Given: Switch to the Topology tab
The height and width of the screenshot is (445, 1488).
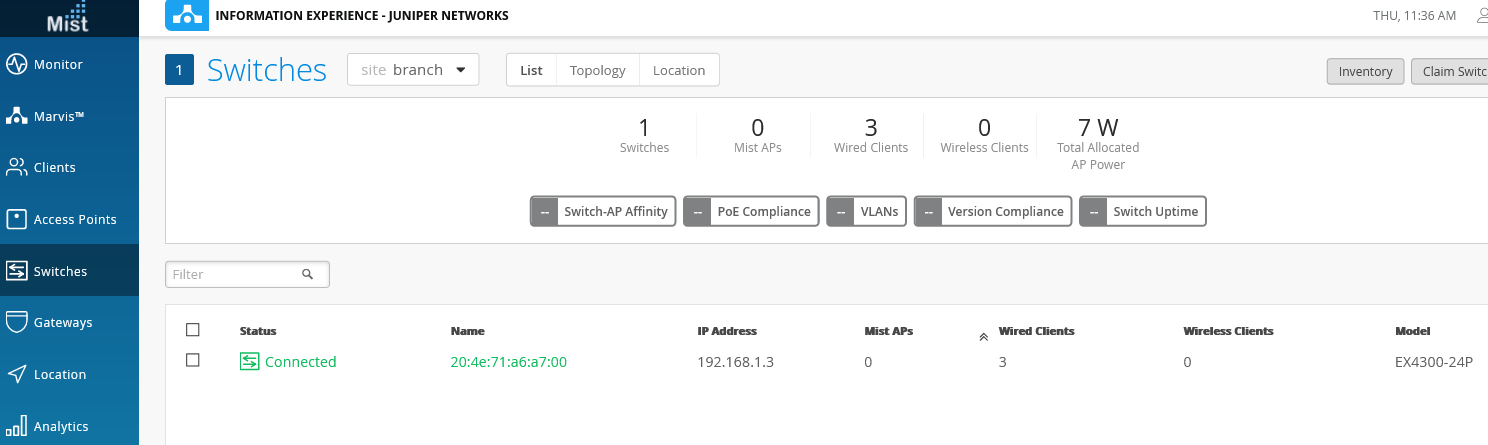Looking at the screenshot, I should (x=597, y=70).
